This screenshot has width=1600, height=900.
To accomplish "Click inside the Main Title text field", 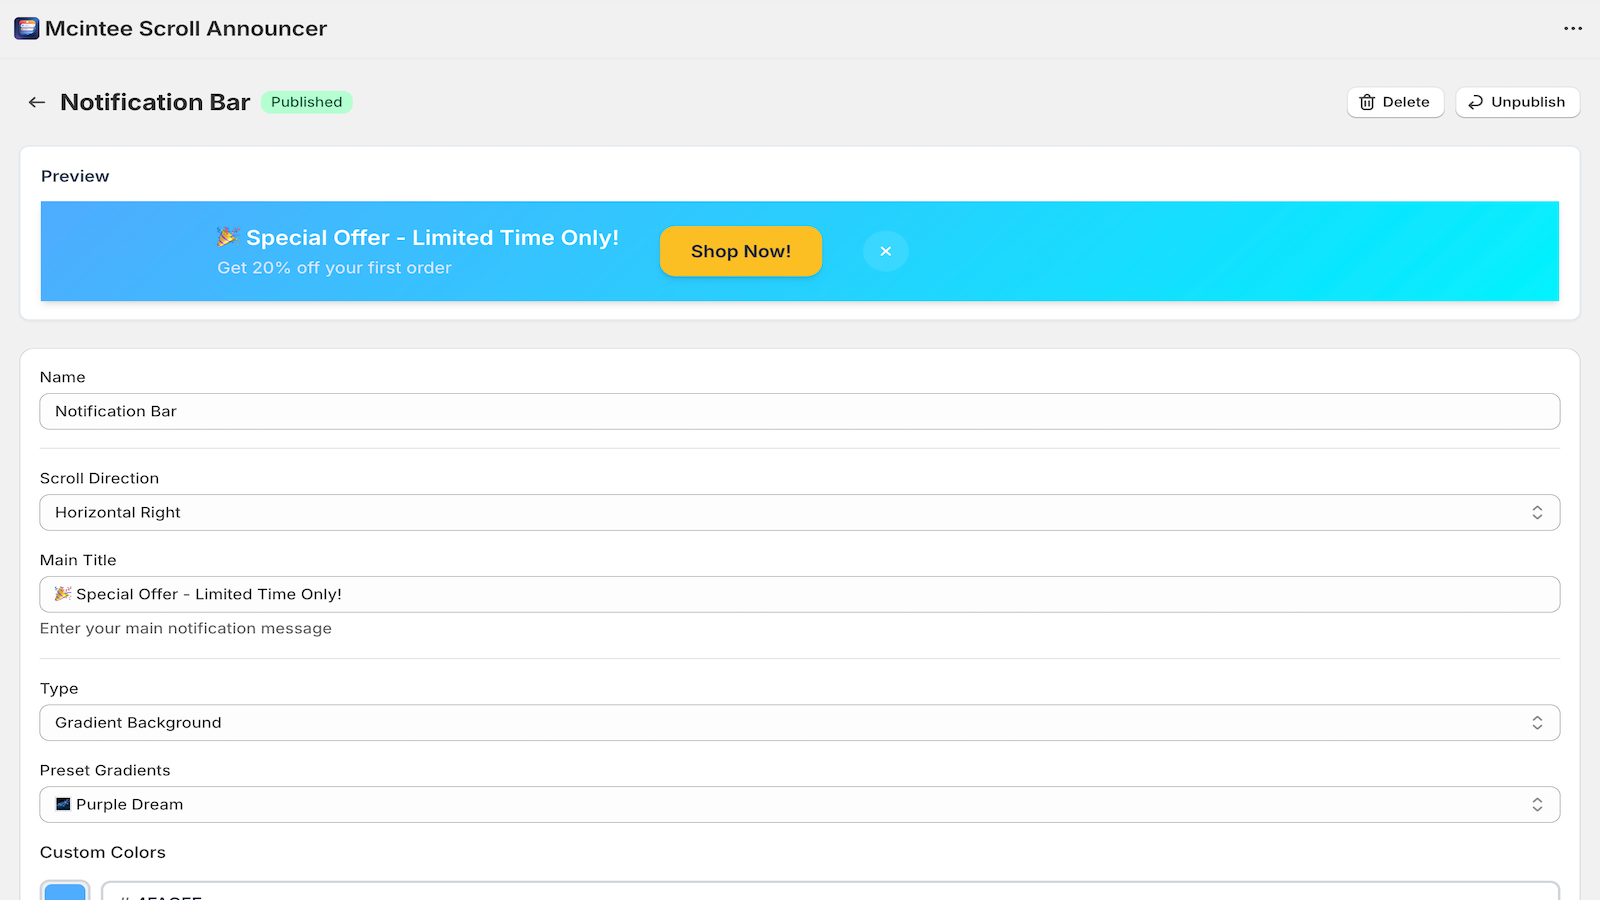I will click(800, 594).
